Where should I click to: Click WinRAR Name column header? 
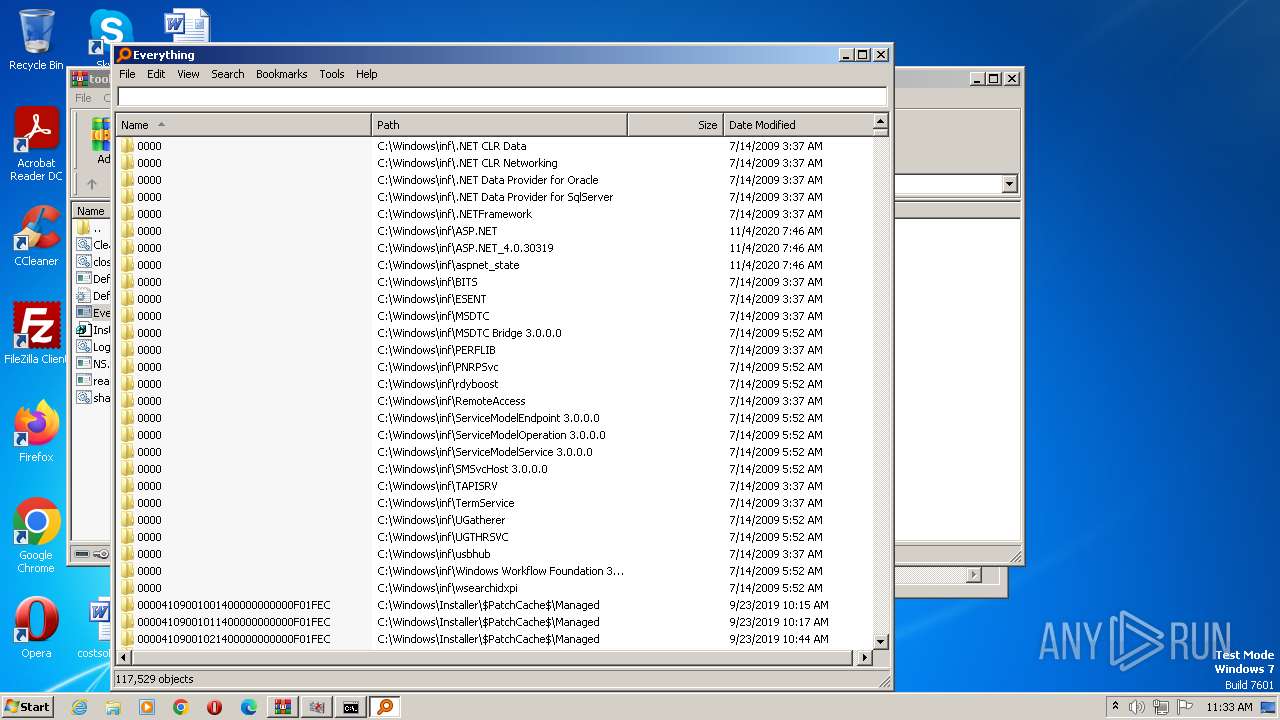tap(91, 211)
